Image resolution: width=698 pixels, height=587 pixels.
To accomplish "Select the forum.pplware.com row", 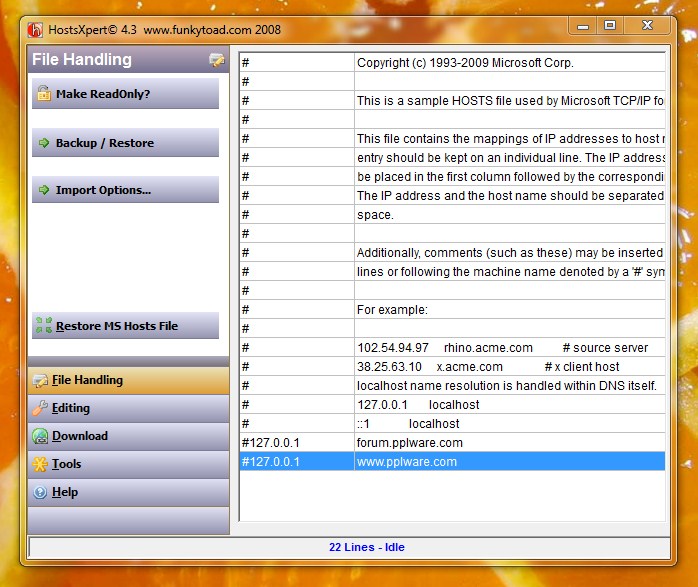I will (x=452, y=442).
